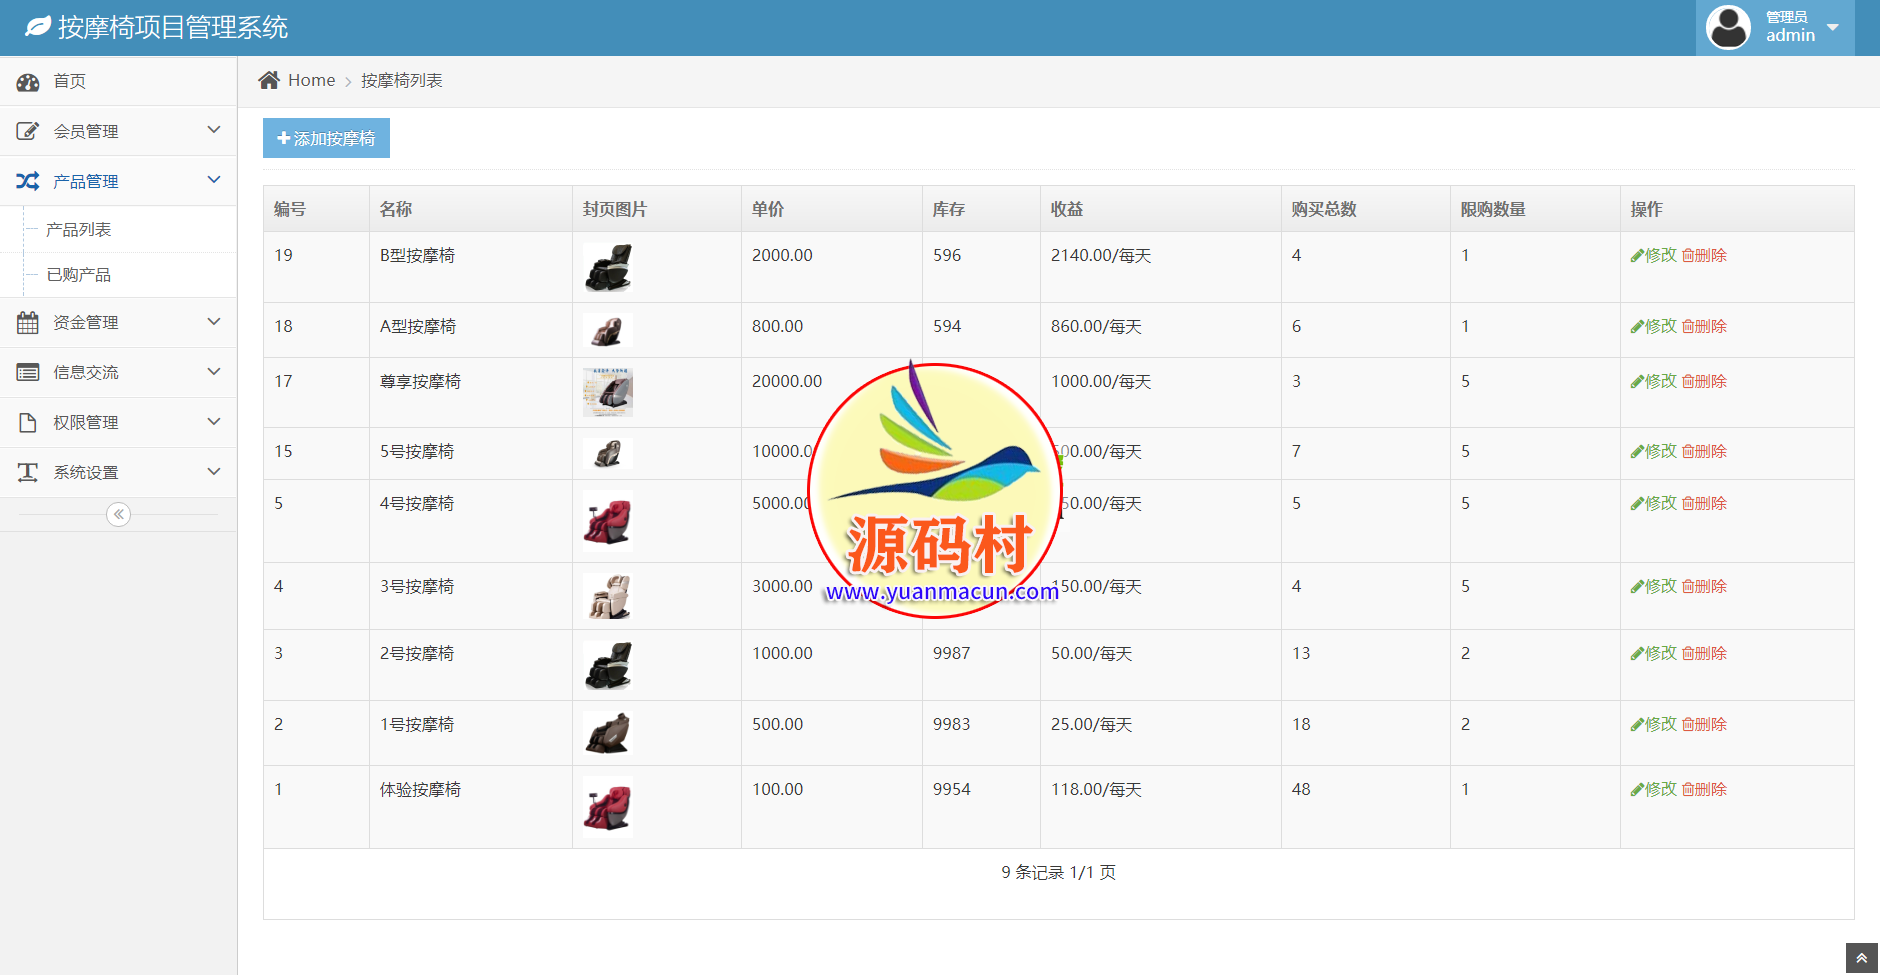Expand the 系统设置 chevron
1880x975 pixels.
click(213, 471)
